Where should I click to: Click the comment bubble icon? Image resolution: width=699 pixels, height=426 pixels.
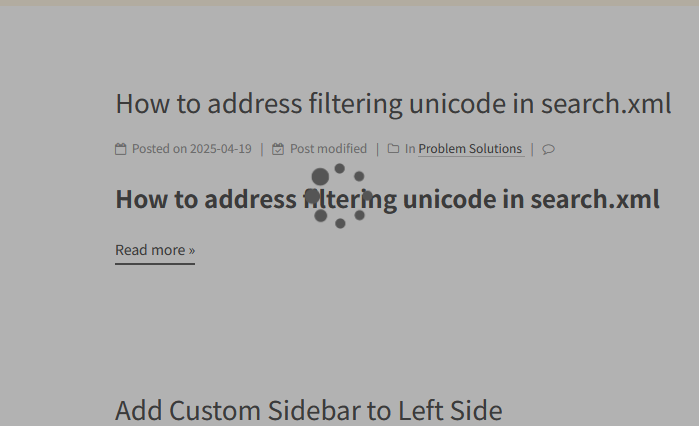pos(548,149)
